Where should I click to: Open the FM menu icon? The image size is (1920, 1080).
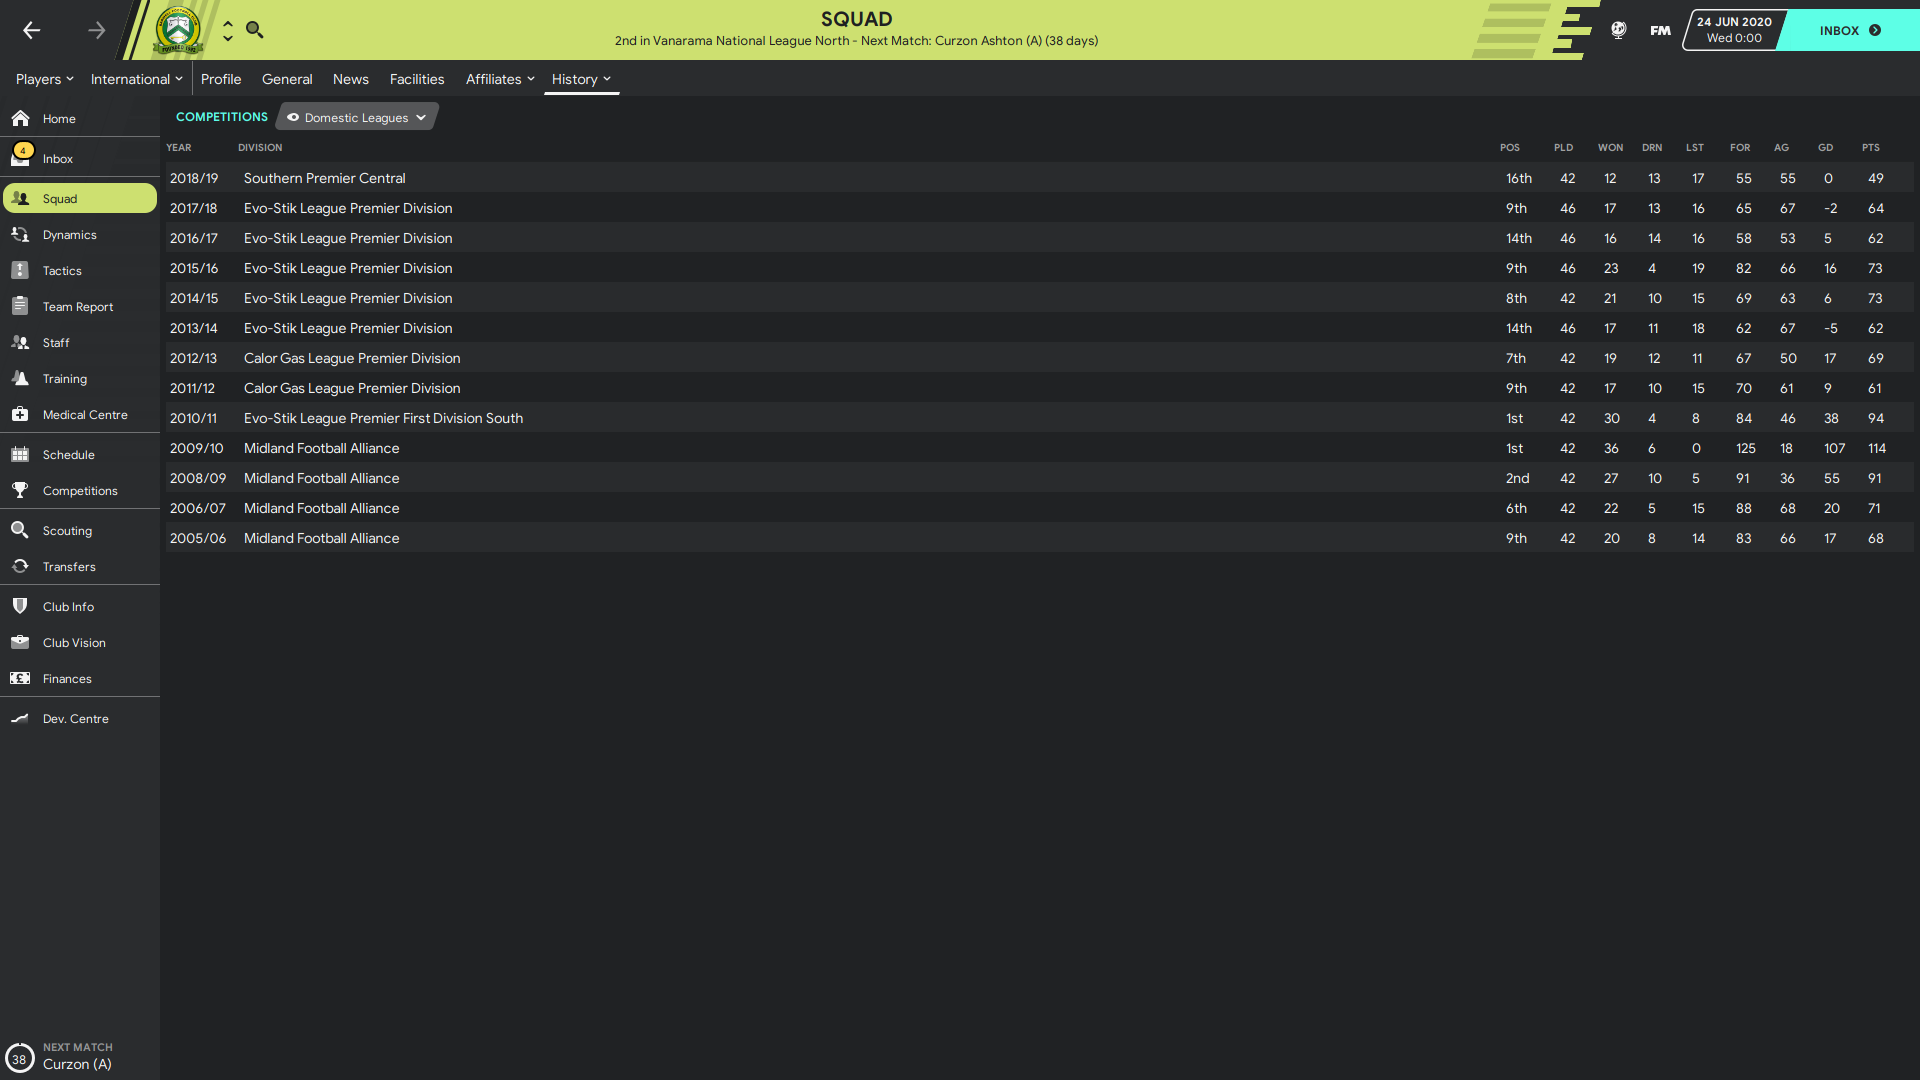pos(1660,30)
